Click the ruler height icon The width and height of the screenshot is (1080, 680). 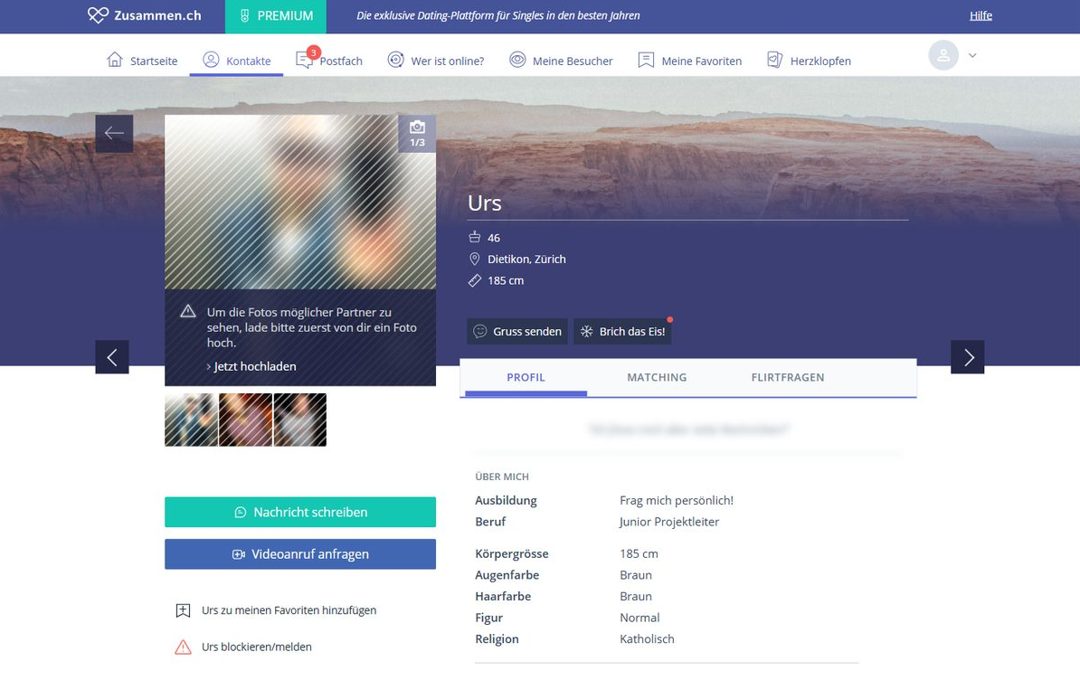click(x=475, y=280)
